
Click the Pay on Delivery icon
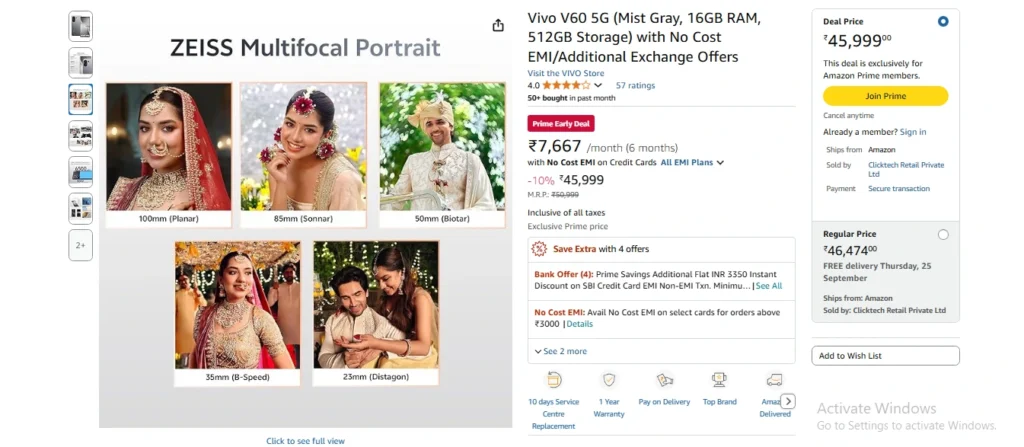(x=664, y=380)
